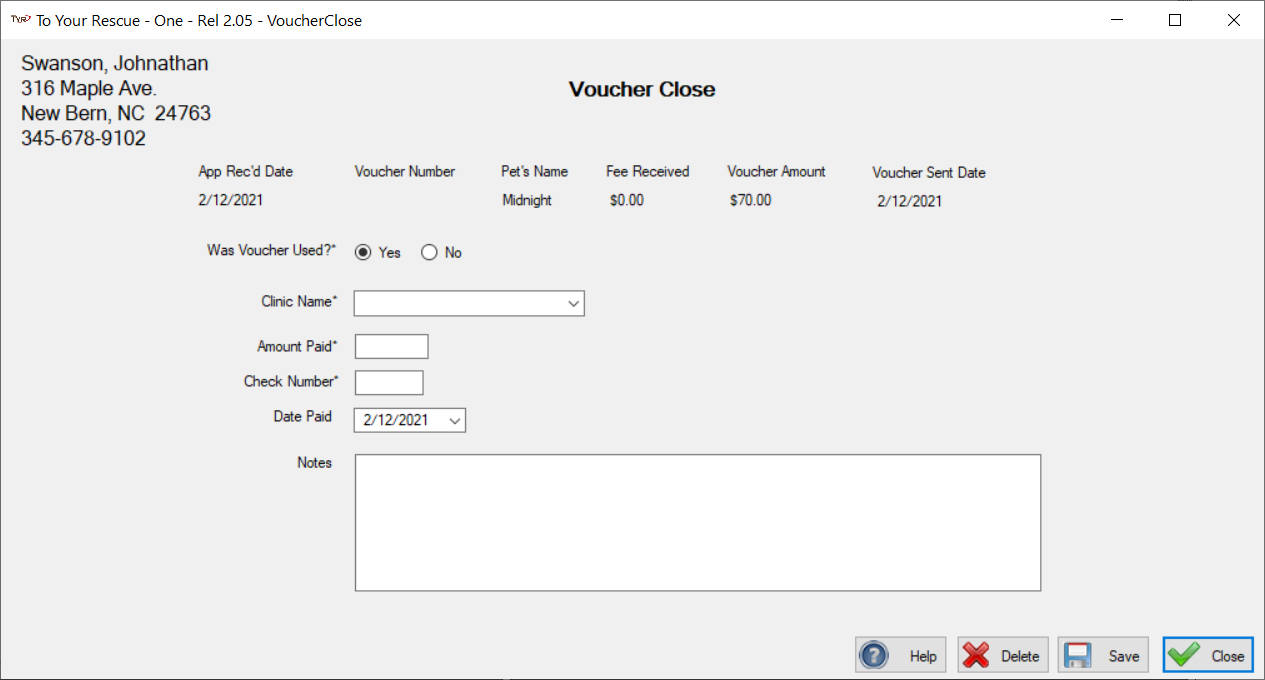Click the blue question mark Help icon
This screenshot has height=680, width=1265.
[874, 656]
